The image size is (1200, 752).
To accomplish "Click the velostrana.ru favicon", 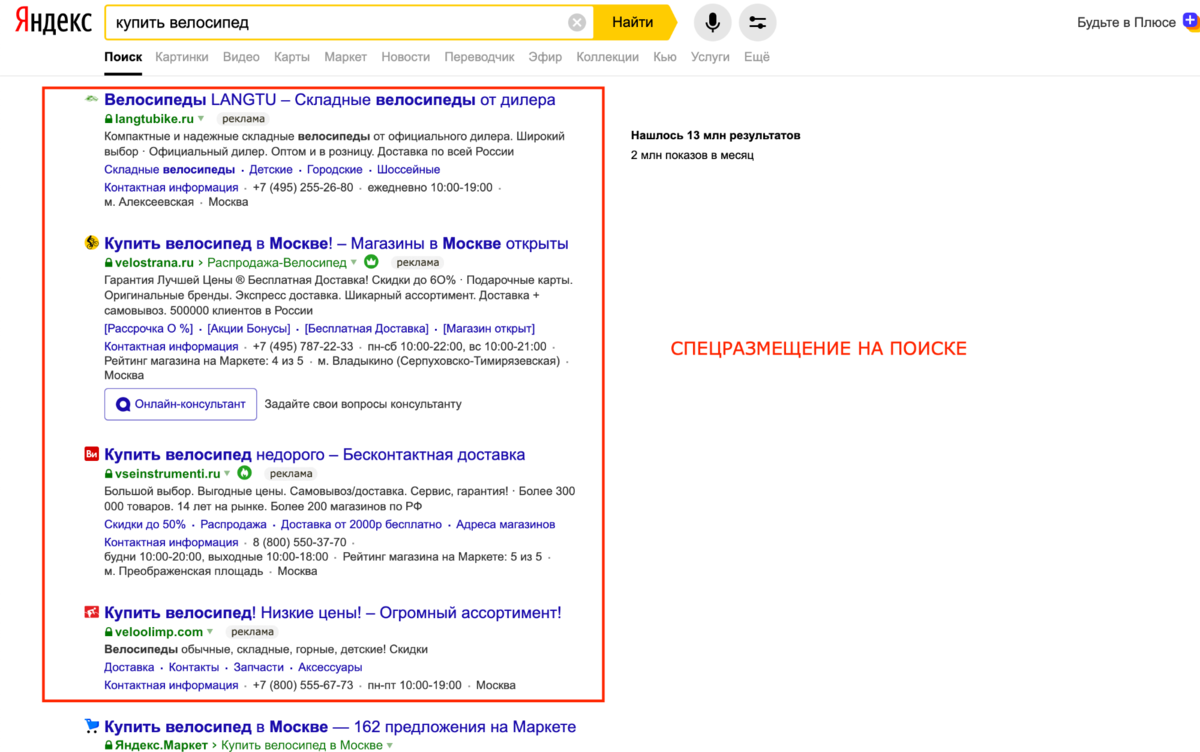I will 91,243.
